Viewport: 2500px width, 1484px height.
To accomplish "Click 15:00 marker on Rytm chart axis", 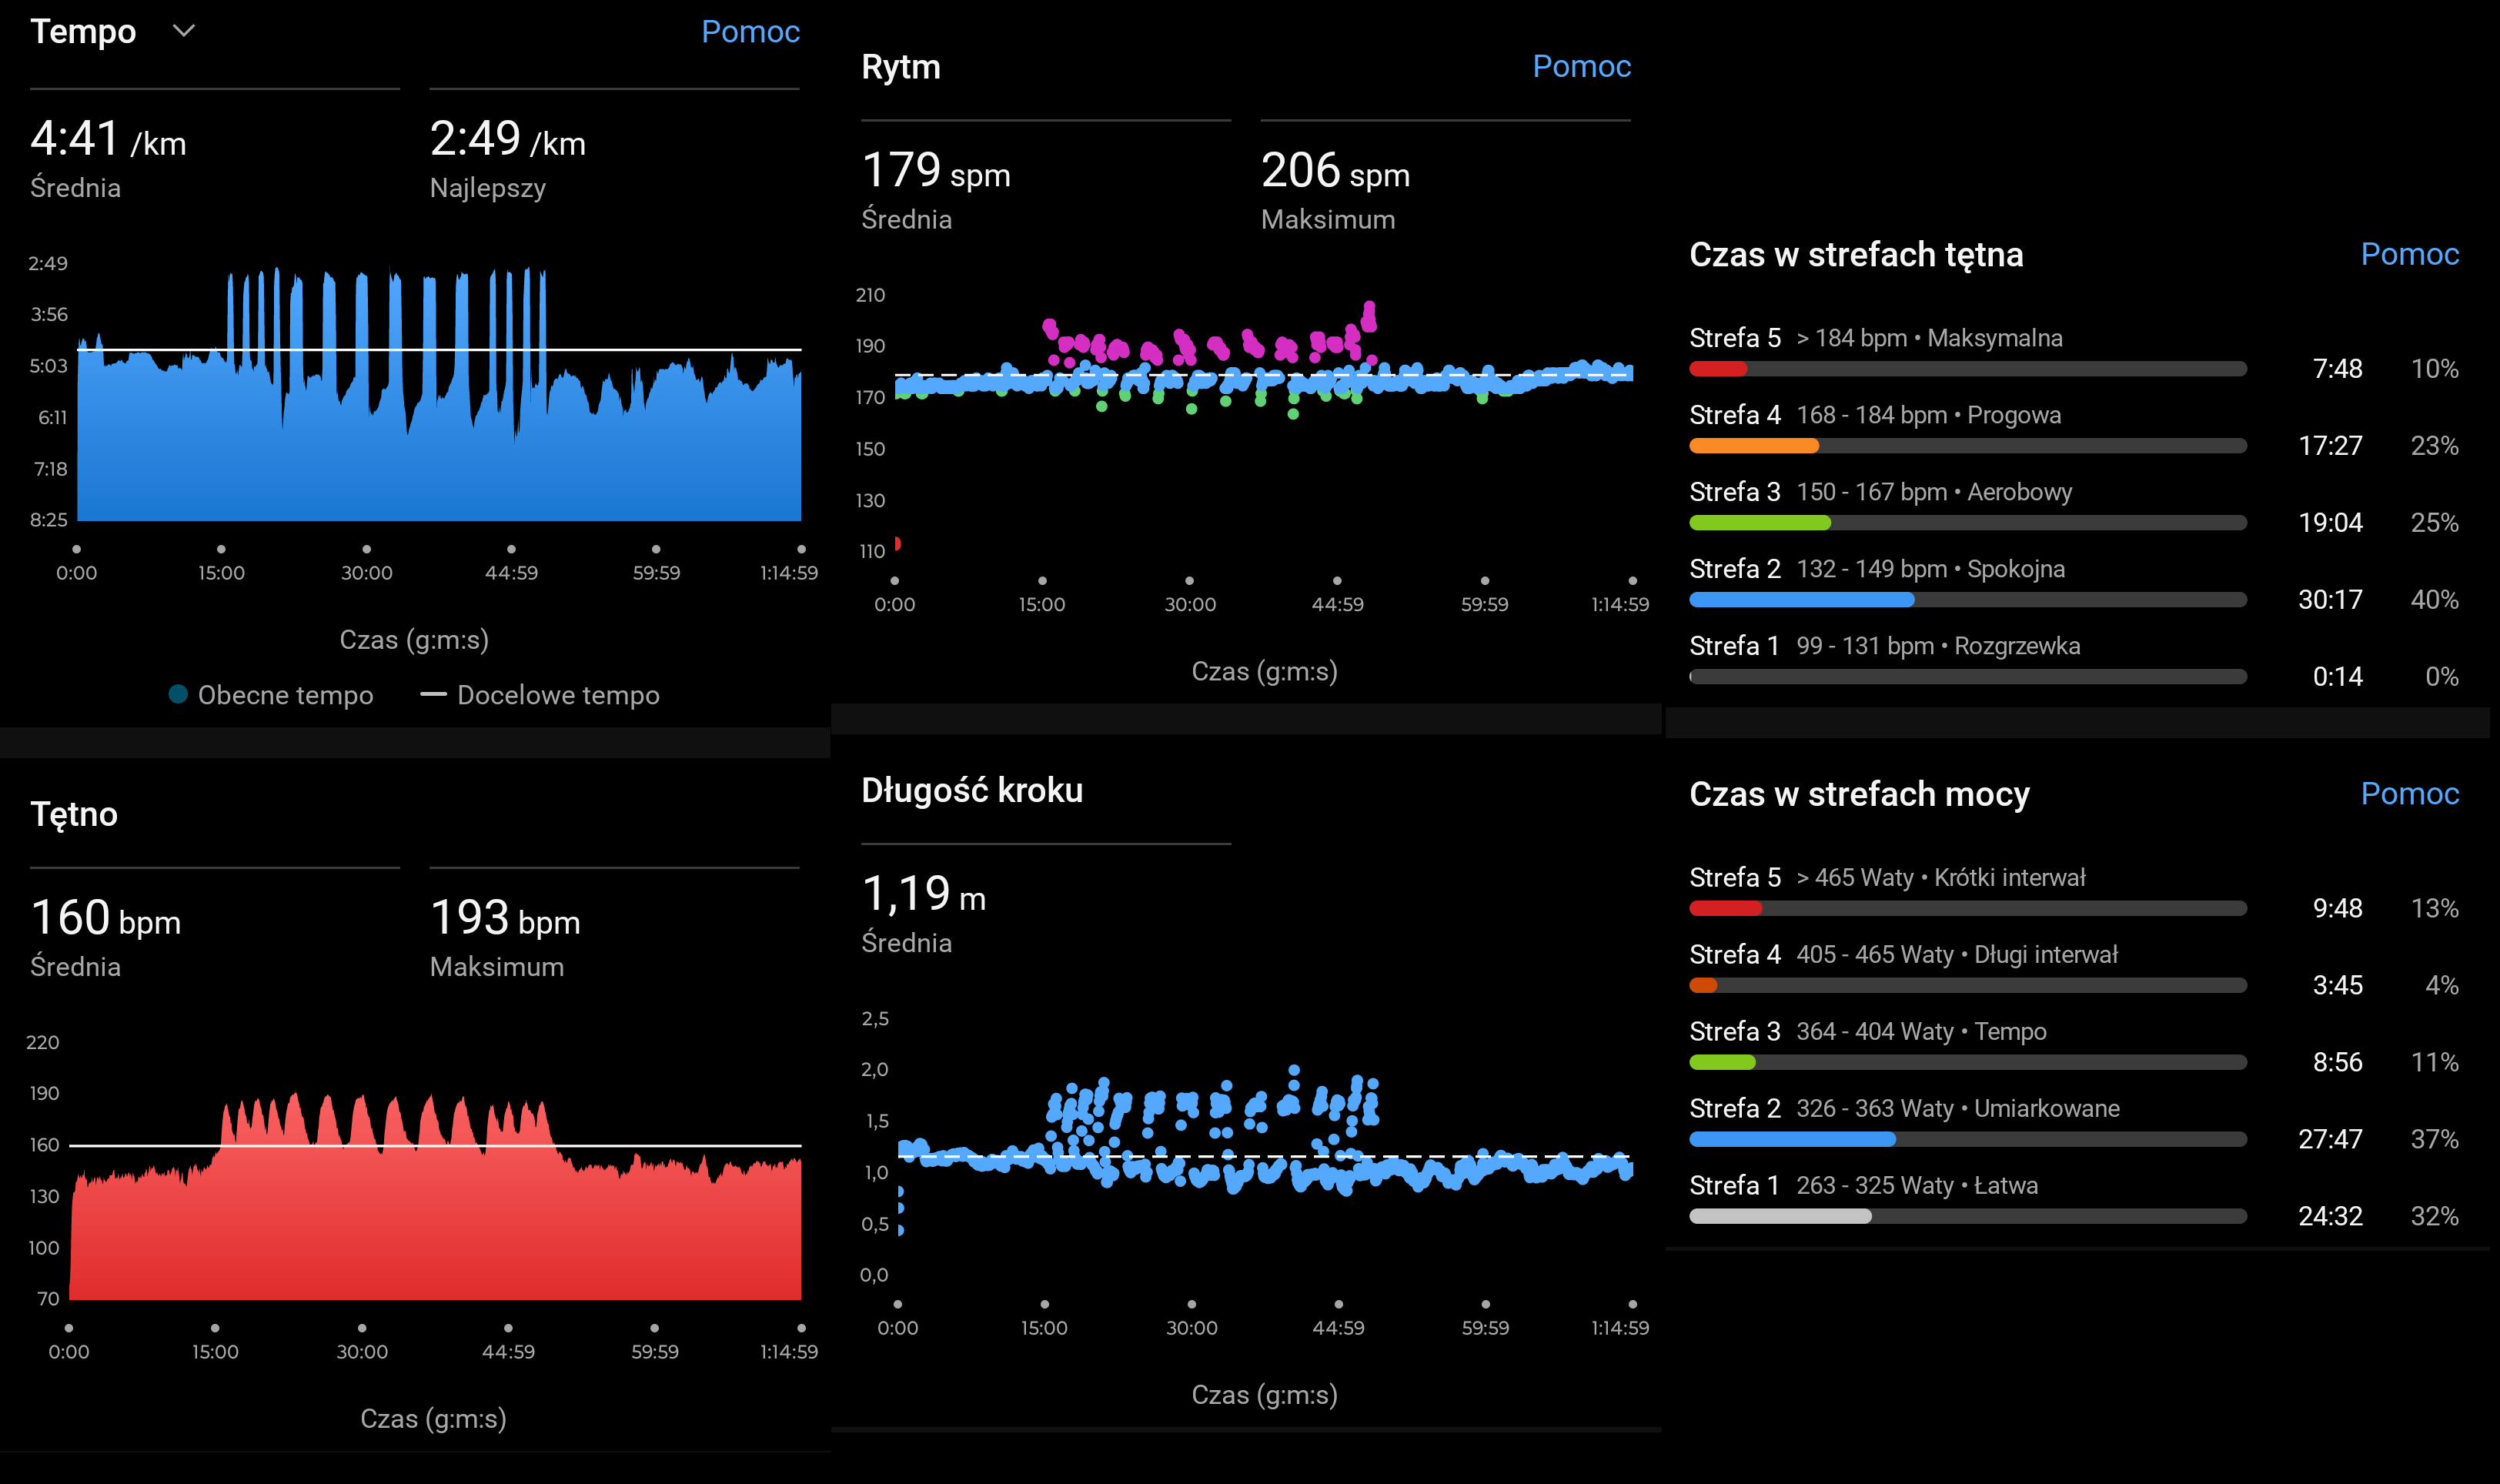I will coord(1042,581).
